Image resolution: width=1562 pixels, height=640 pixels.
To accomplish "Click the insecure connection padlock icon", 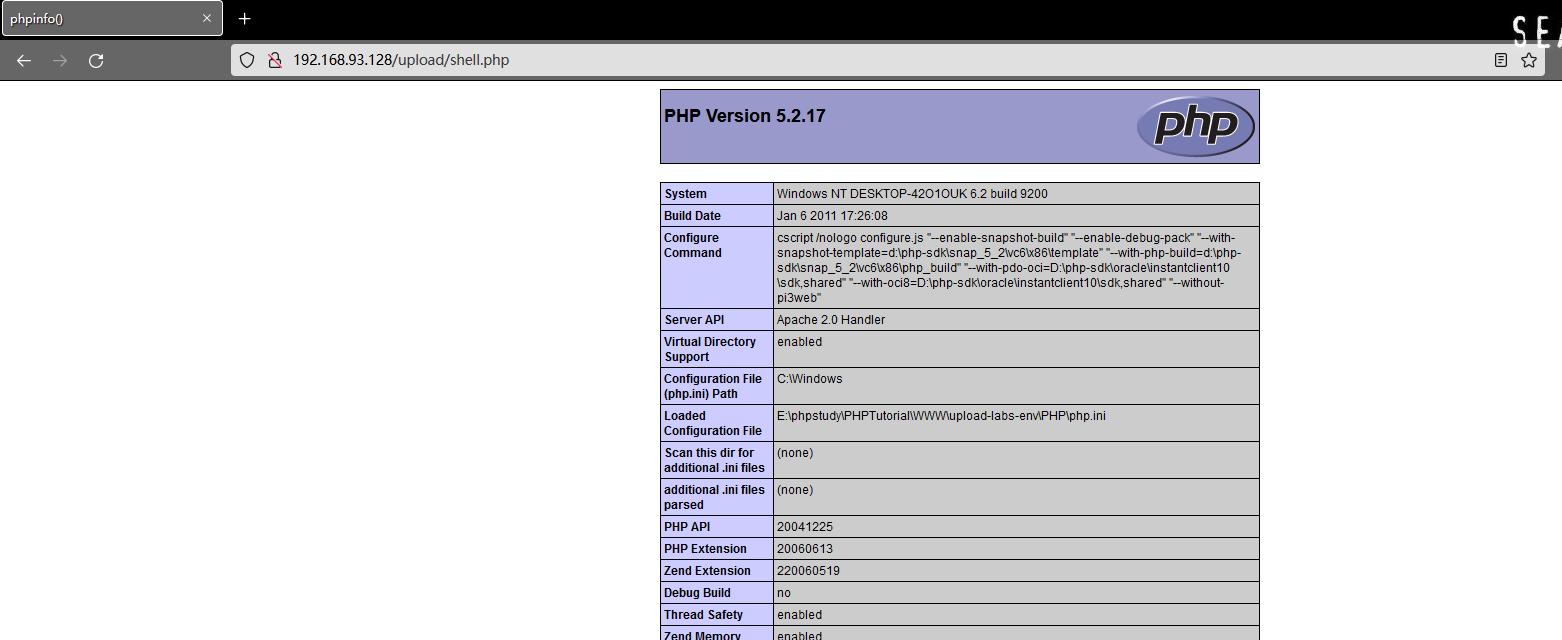I will coord(274,60).
